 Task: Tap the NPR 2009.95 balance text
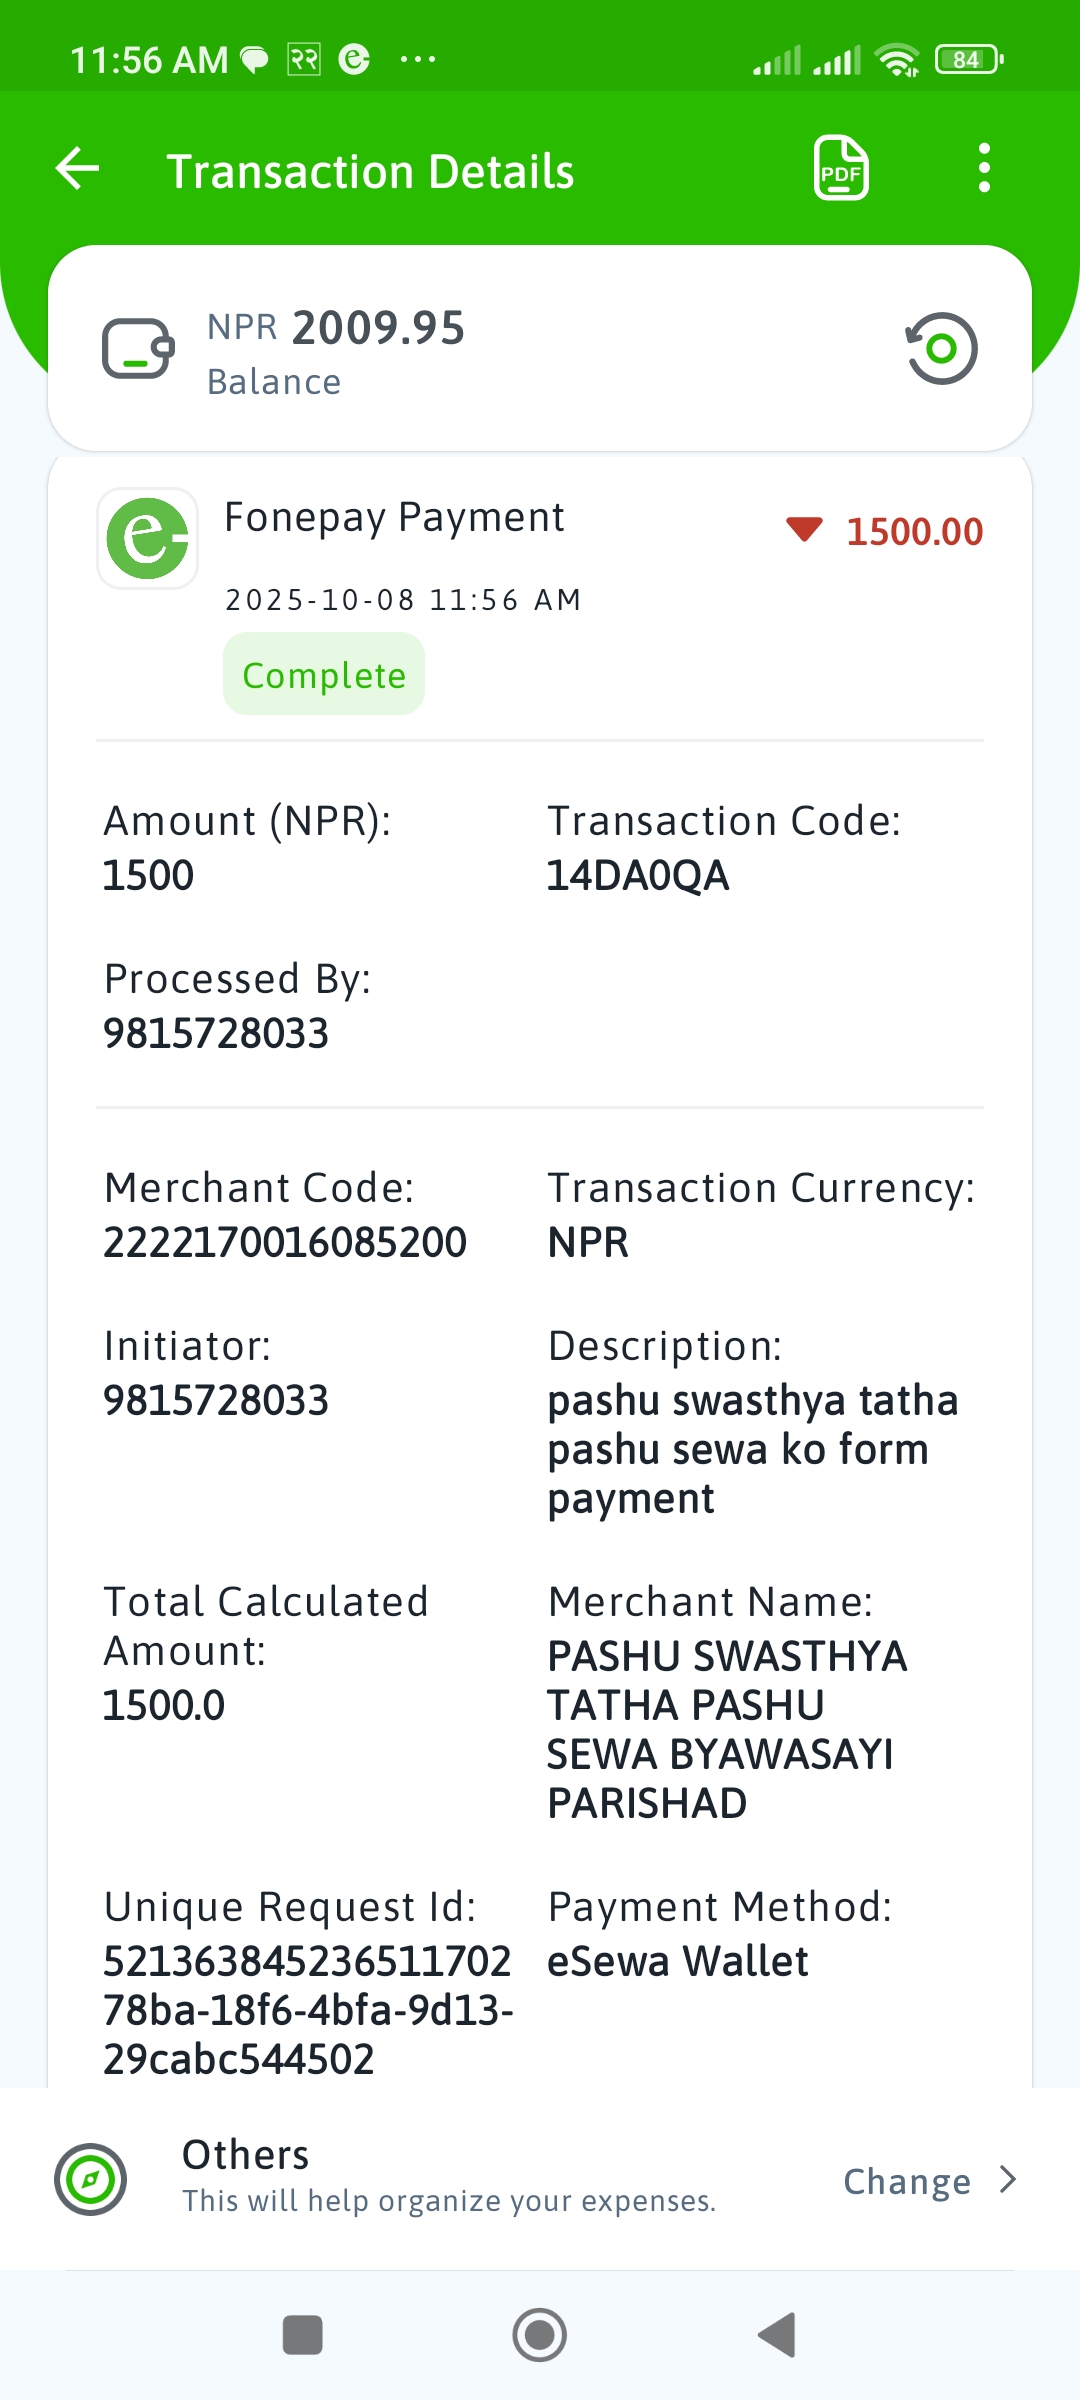(x=336, y=328)
